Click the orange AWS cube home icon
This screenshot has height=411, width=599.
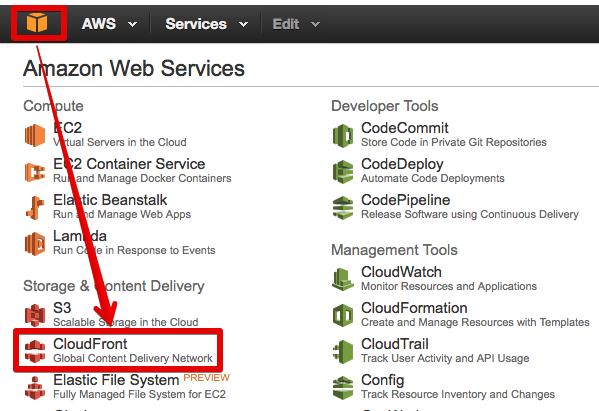click(37, 23)
